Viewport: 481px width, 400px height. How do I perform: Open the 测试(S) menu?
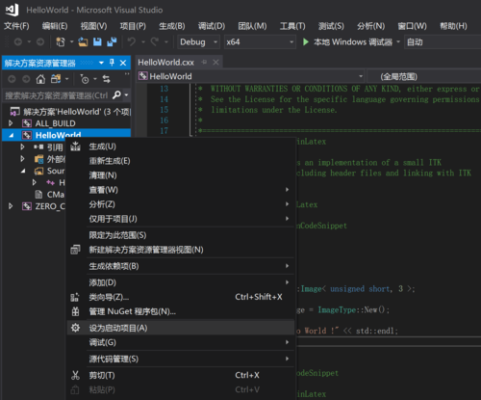point(331,26)
